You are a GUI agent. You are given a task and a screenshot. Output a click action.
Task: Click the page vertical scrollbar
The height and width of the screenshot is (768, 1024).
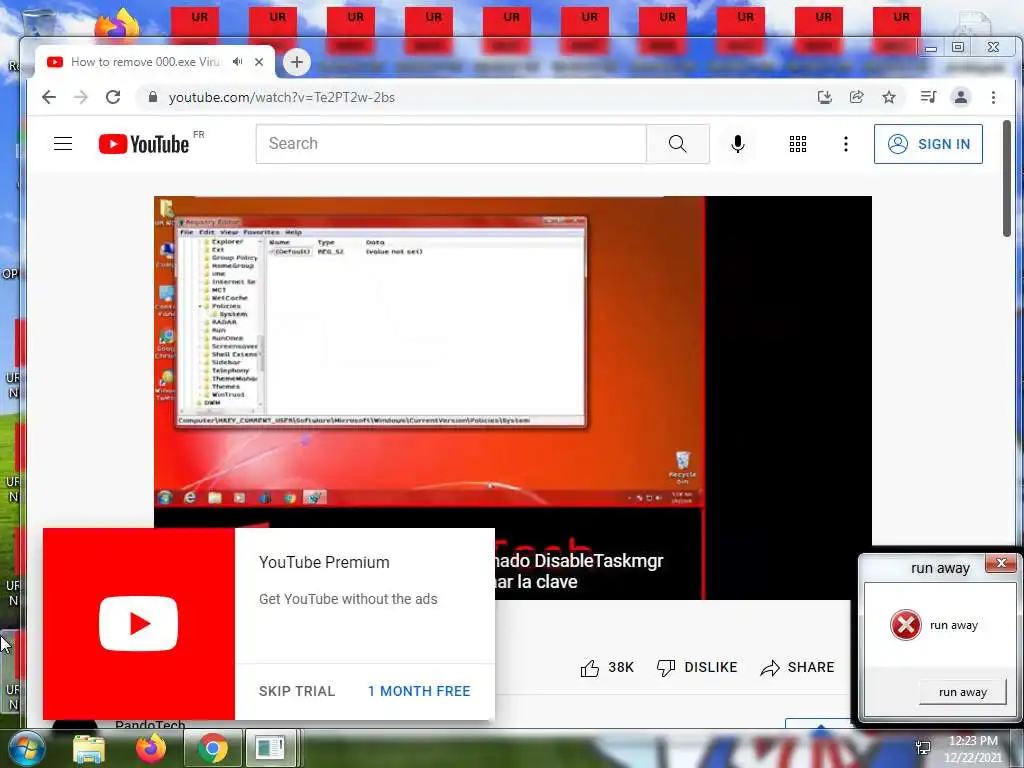1008,178
